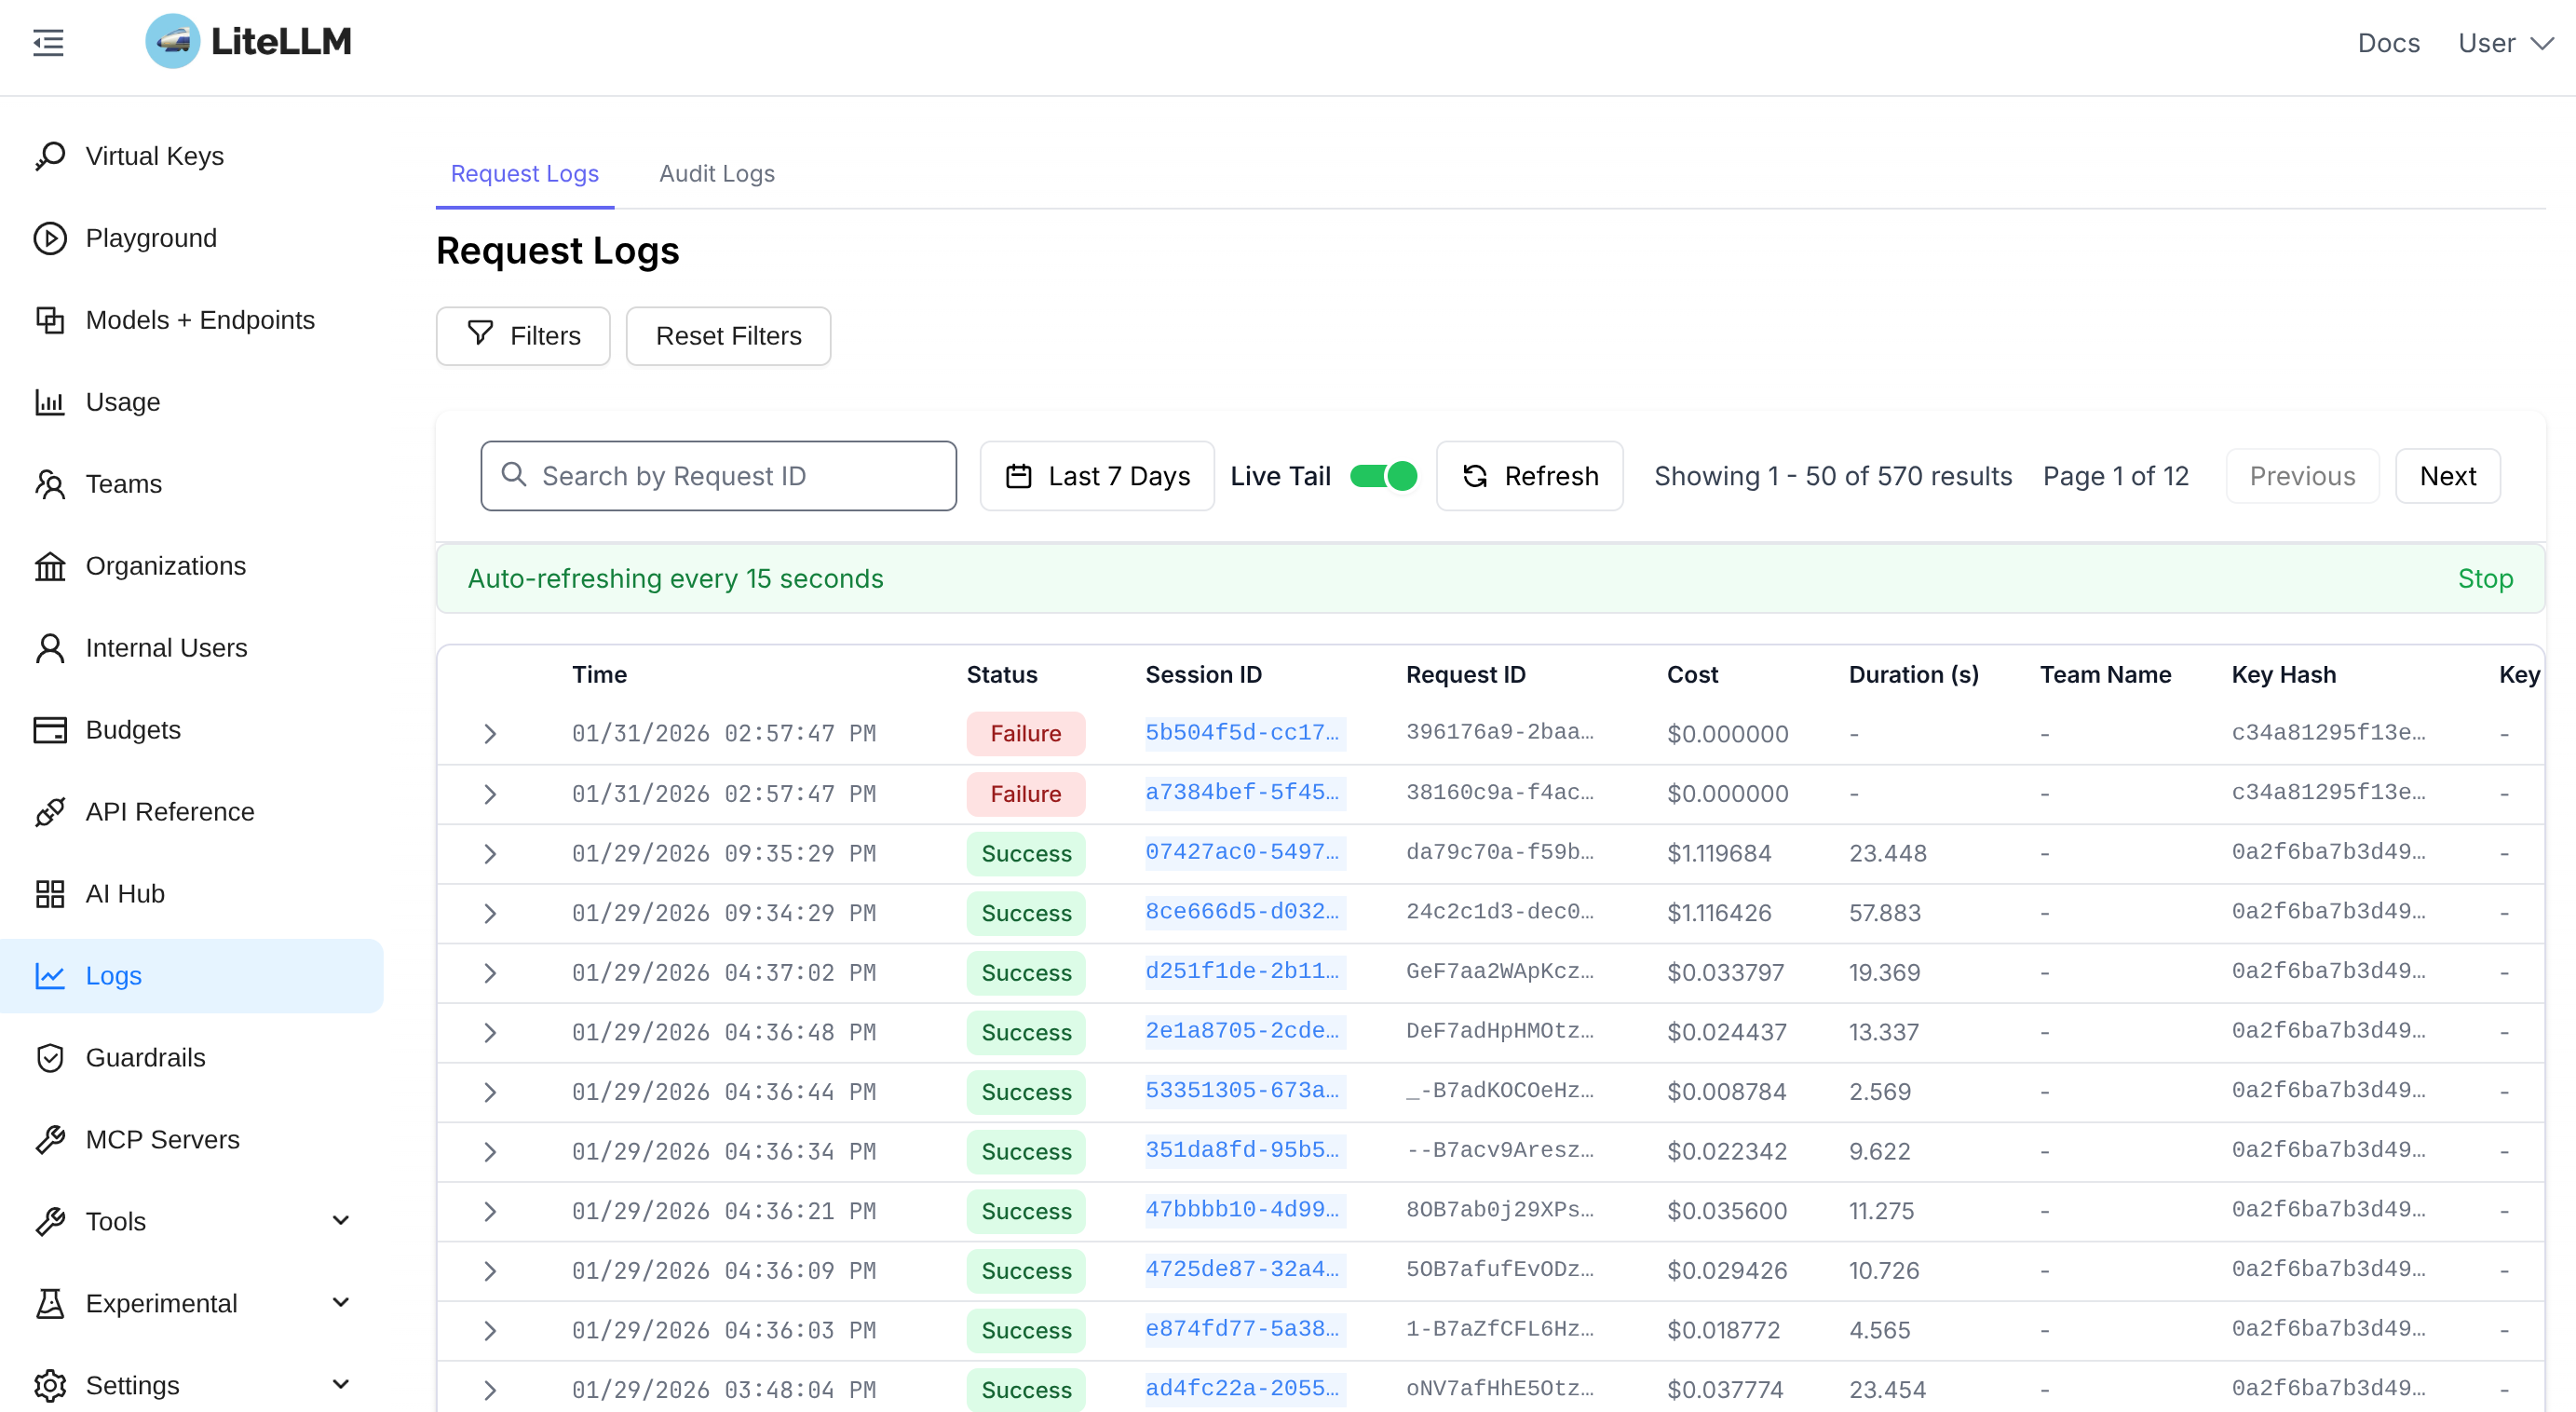Viewport: 2576px width, 1412px height.
Task: Click the Usage bar chart icon
Action: click(50, 402)
